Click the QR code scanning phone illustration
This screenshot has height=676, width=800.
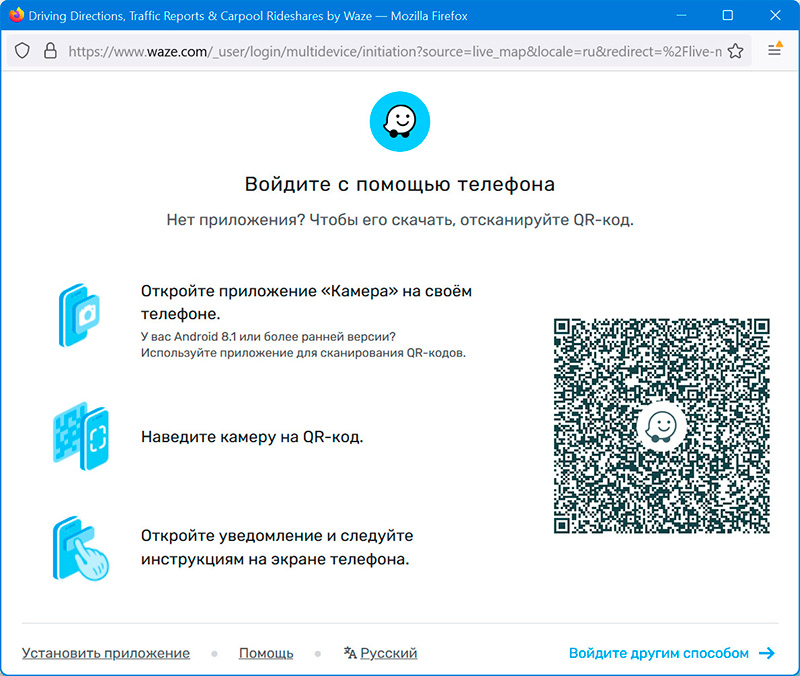80,437
